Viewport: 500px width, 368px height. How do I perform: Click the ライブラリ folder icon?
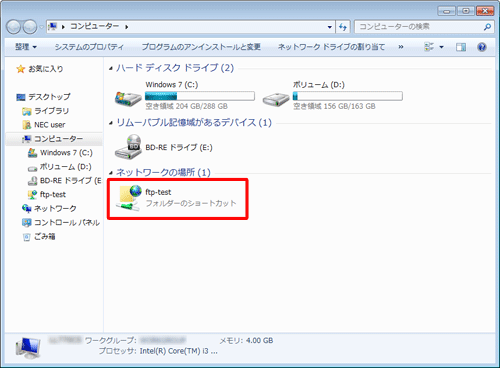(x=27, y=111)
